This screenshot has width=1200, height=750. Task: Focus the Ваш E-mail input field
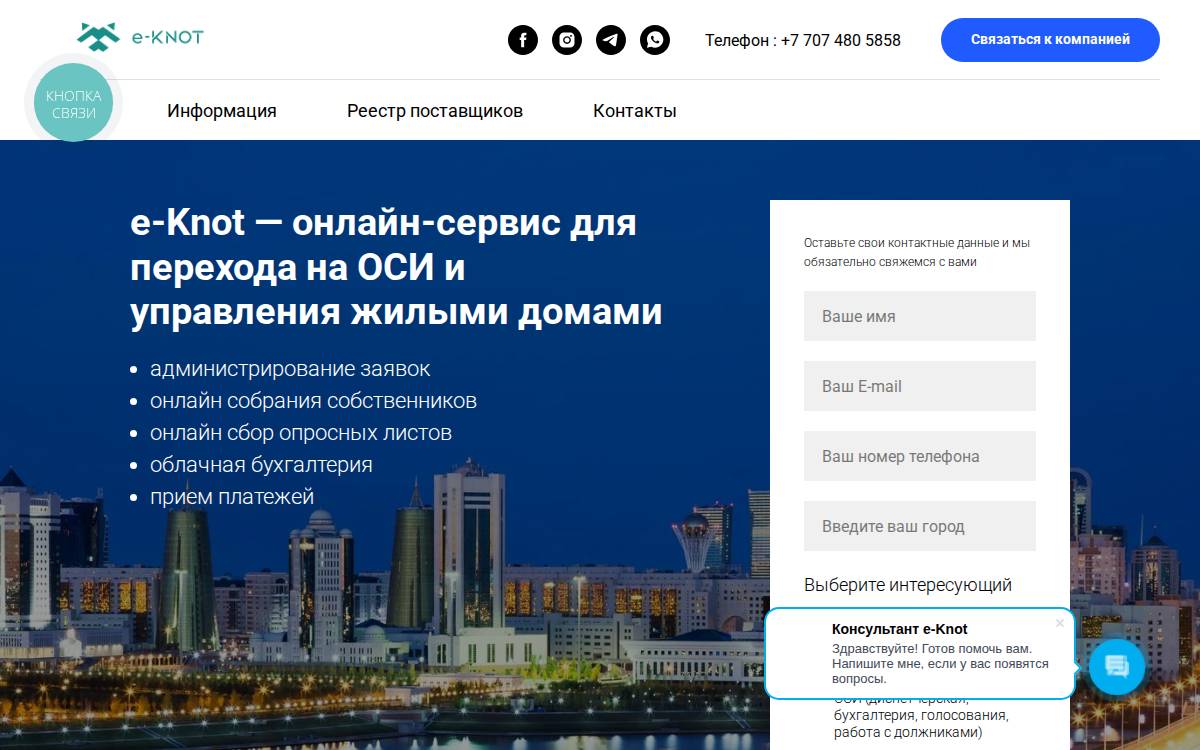coord(920,386)
